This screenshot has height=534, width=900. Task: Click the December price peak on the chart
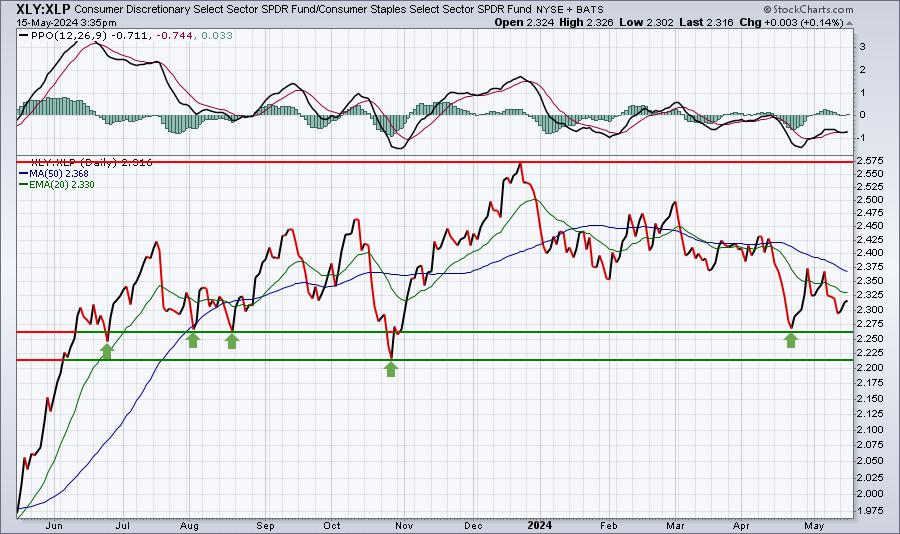tap(520, 164)
